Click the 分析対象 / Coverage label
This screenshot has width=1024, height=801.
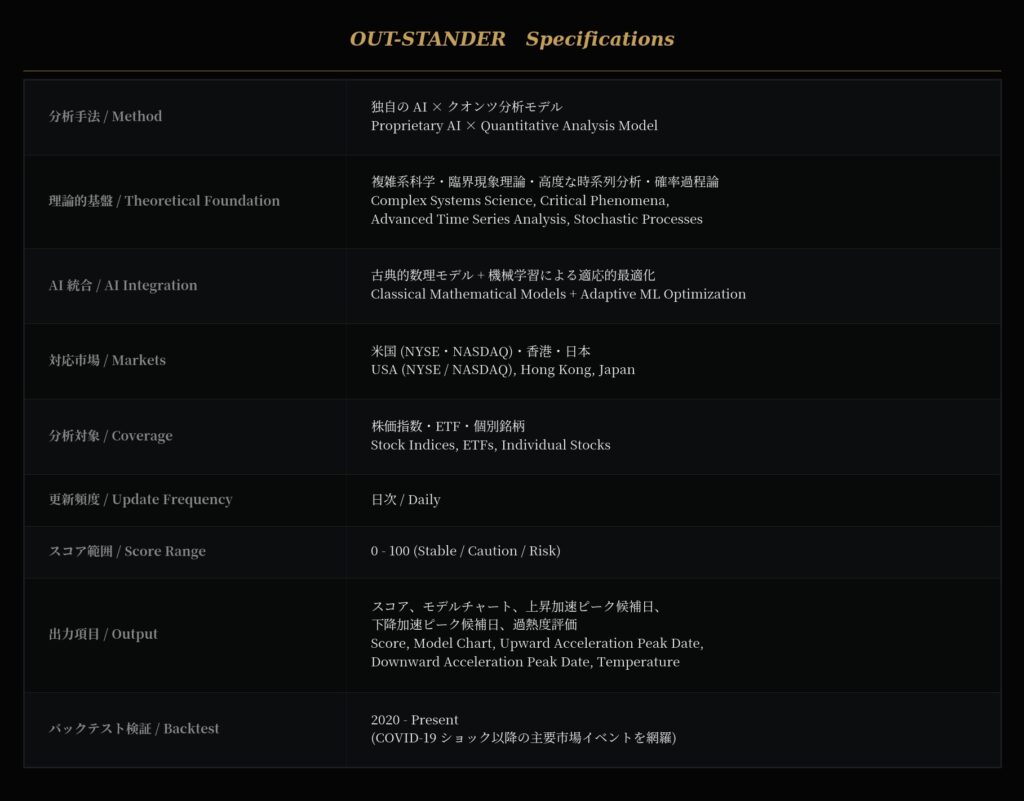click(x=110, y=436)
